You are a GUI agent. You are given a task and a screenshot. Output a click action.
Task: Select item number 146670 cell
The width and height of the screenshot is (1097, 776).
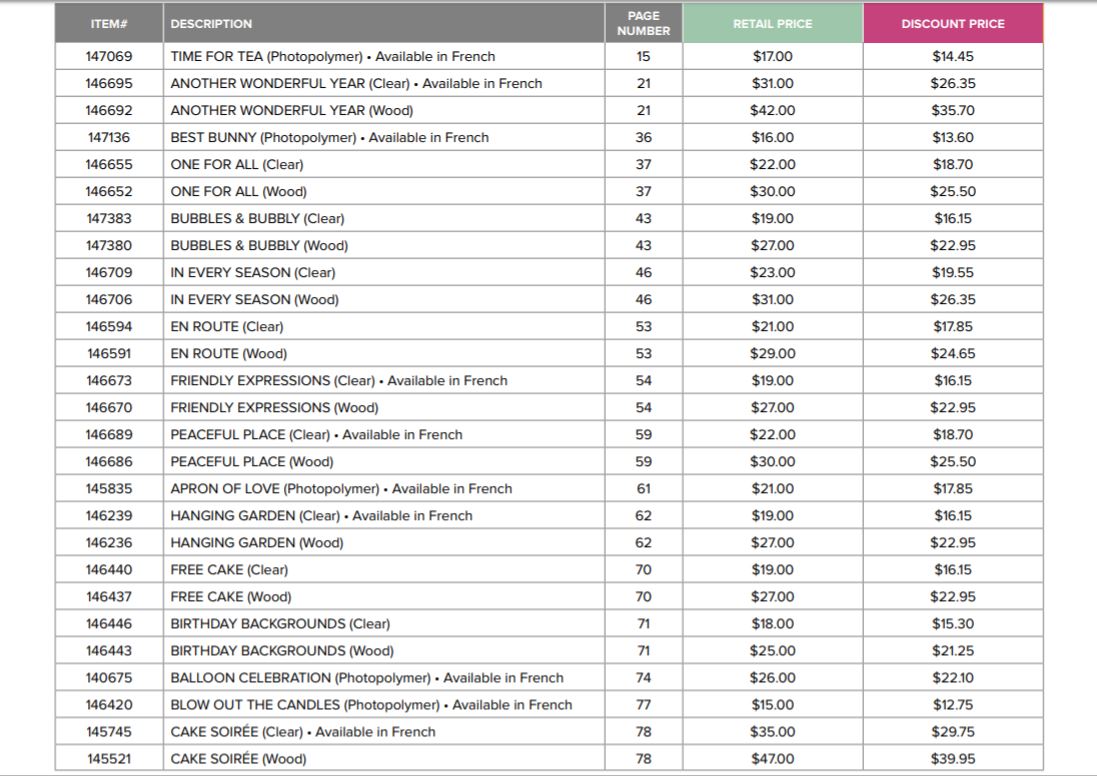click(x=108, y=408)
